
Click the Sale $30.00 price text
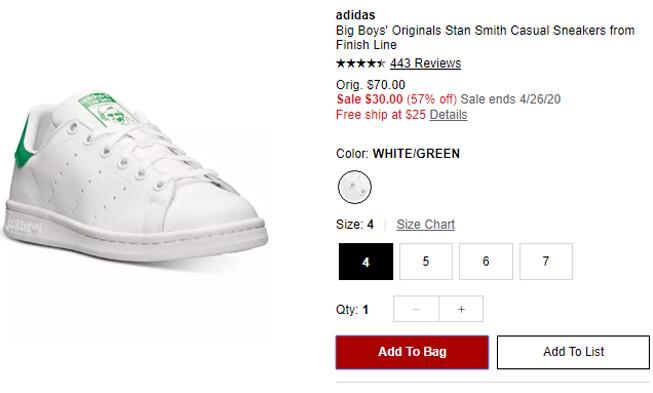click(x=370, y=99)
